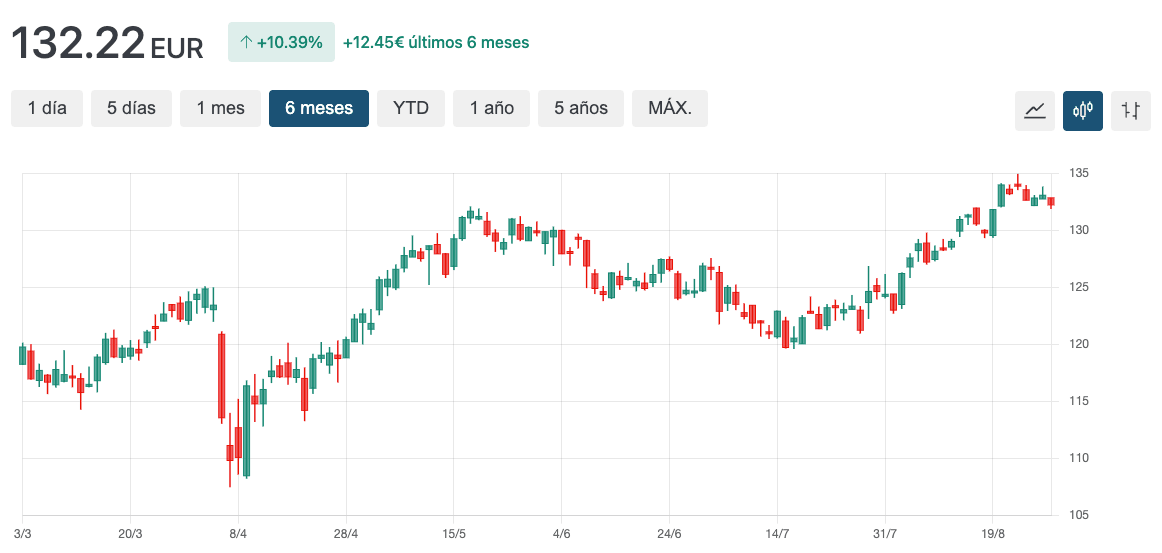Click the 8/4 date label on axis
This screenshot has width=1162, height=553.
click(238, 533)
